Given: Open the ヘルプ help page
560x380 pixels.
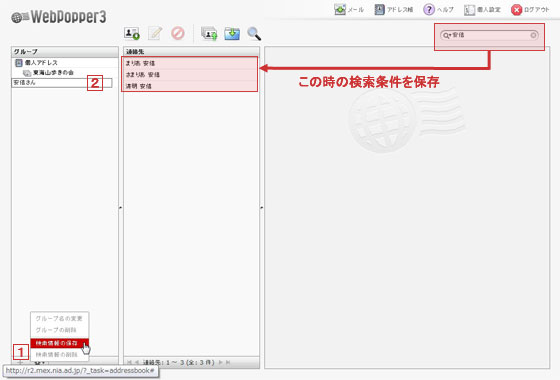Looking at the screenshot, I should coord(438,10).
